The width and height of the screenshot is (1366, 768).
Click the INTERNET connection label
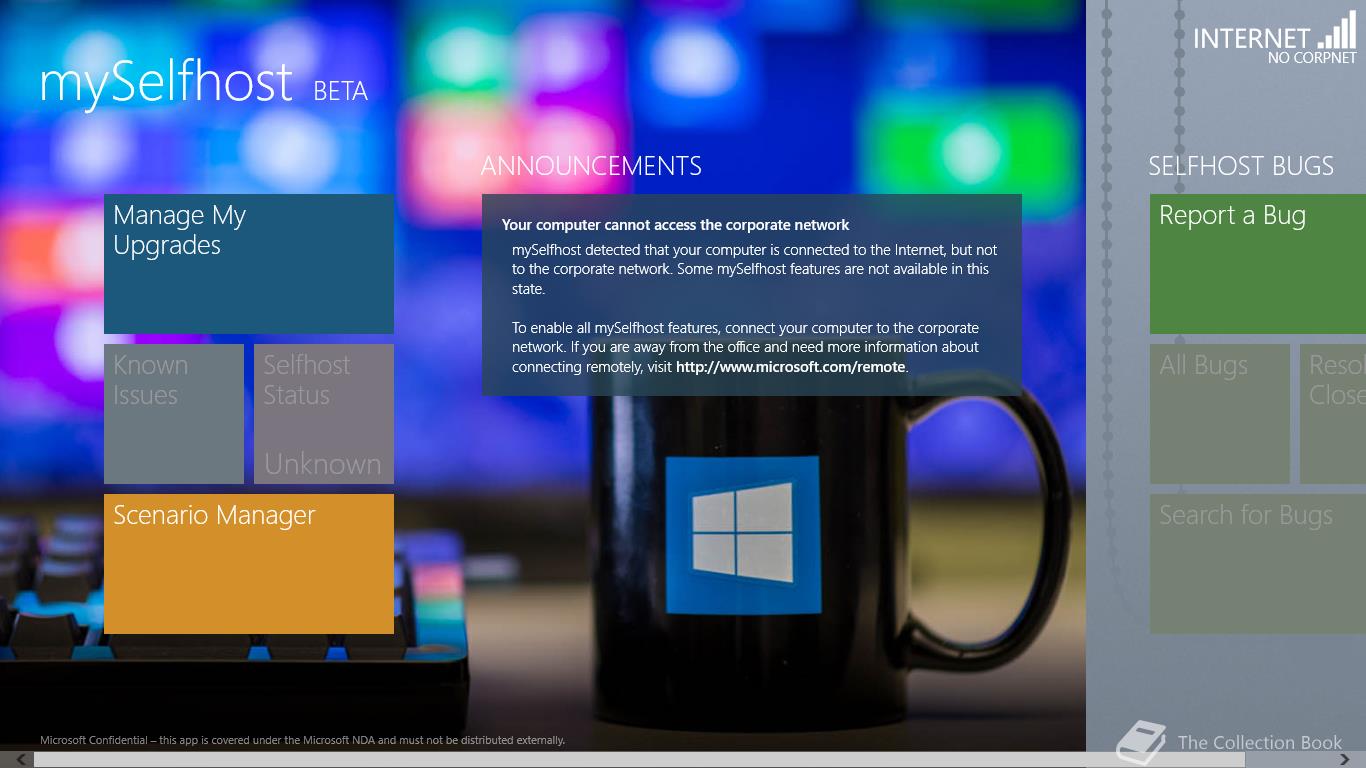pyautogui.click(x=1252, y=38)
